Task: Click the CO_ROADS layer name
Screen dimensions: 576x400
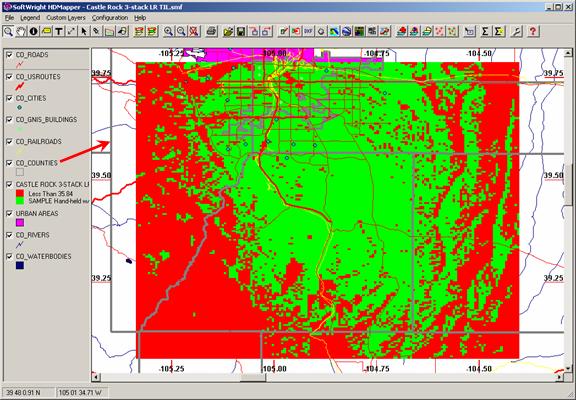Action: tap(32, 55)
